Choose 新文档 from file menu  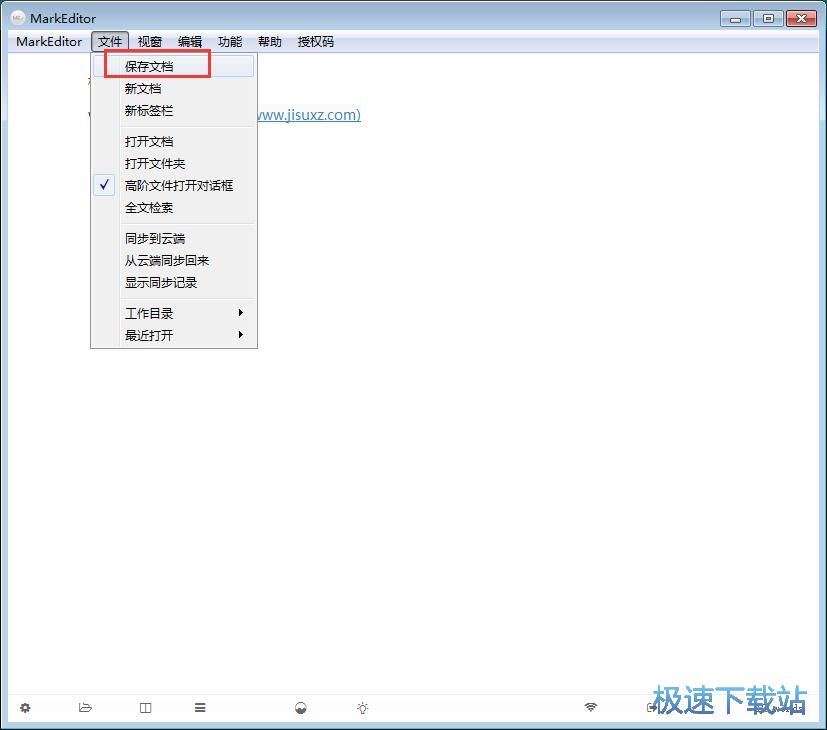pyautogui.click(x=174, y=88)
